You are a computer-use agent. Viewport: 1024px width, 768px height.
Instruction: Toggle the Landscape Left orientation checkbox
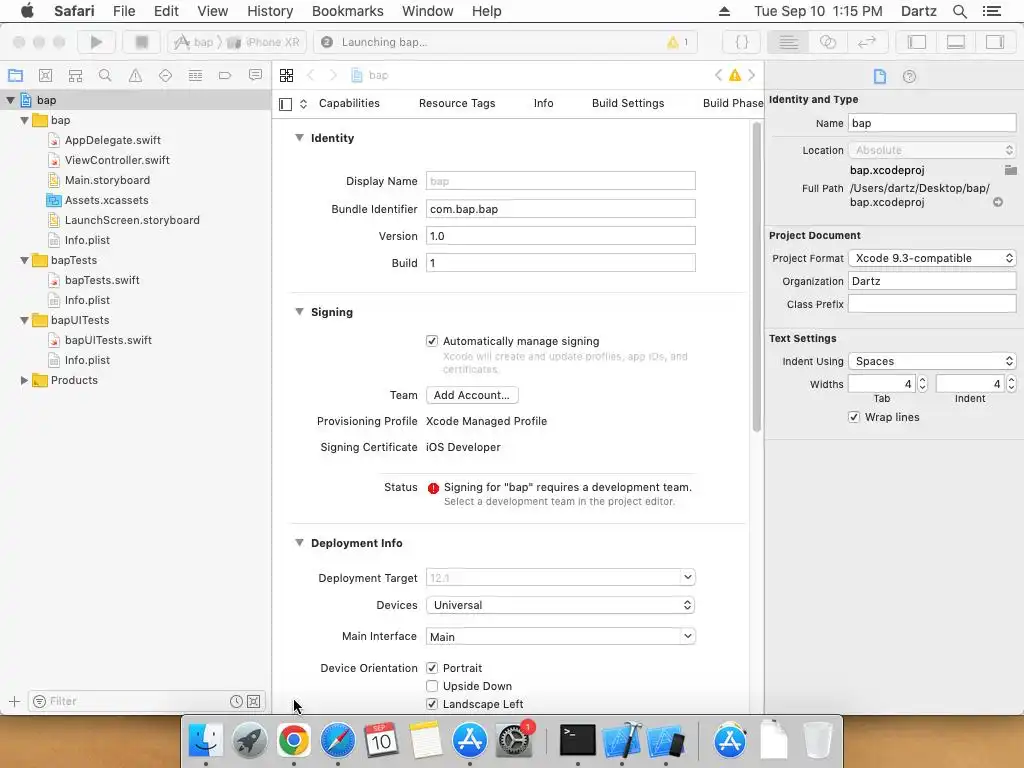tap(432, 704)
